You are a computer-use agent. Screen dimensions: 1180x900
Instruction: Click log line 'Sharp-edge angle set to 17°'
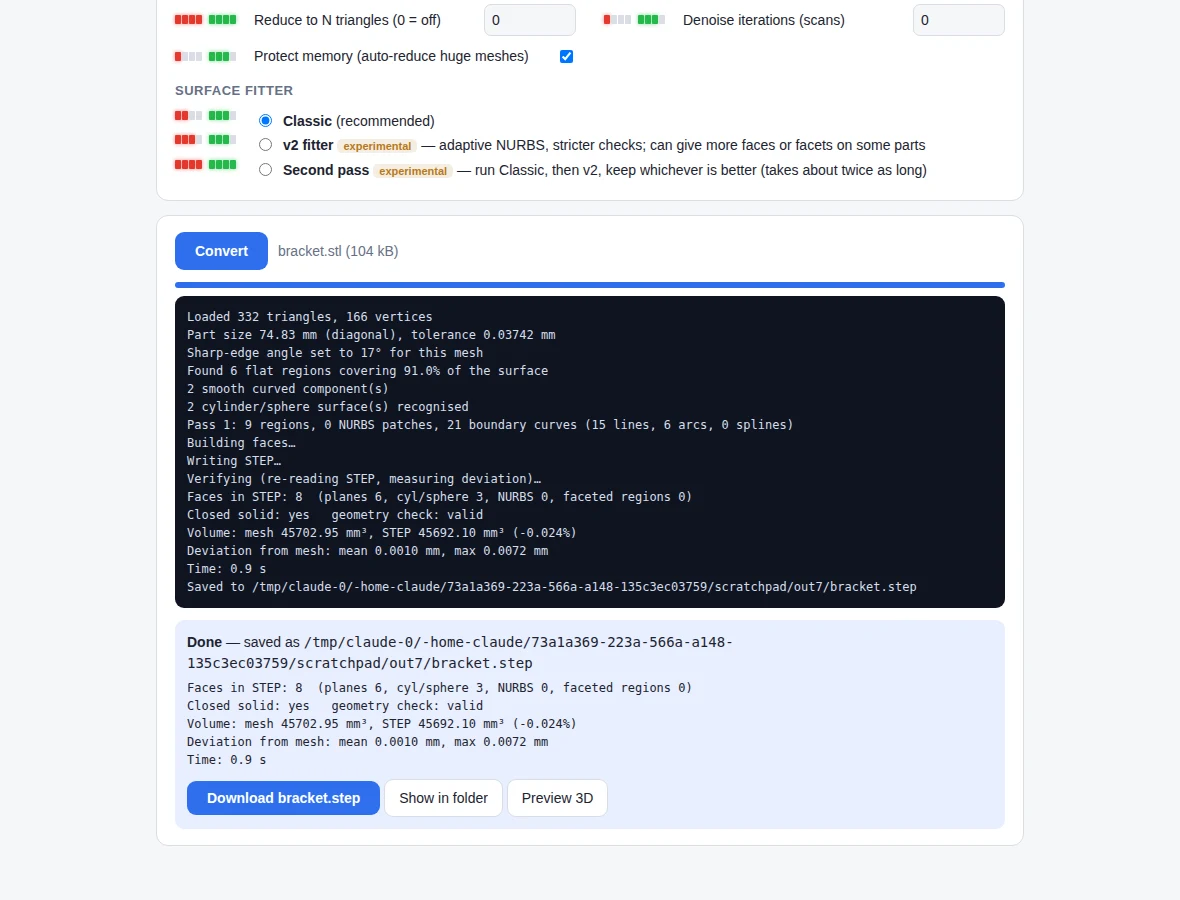point(335,353)
